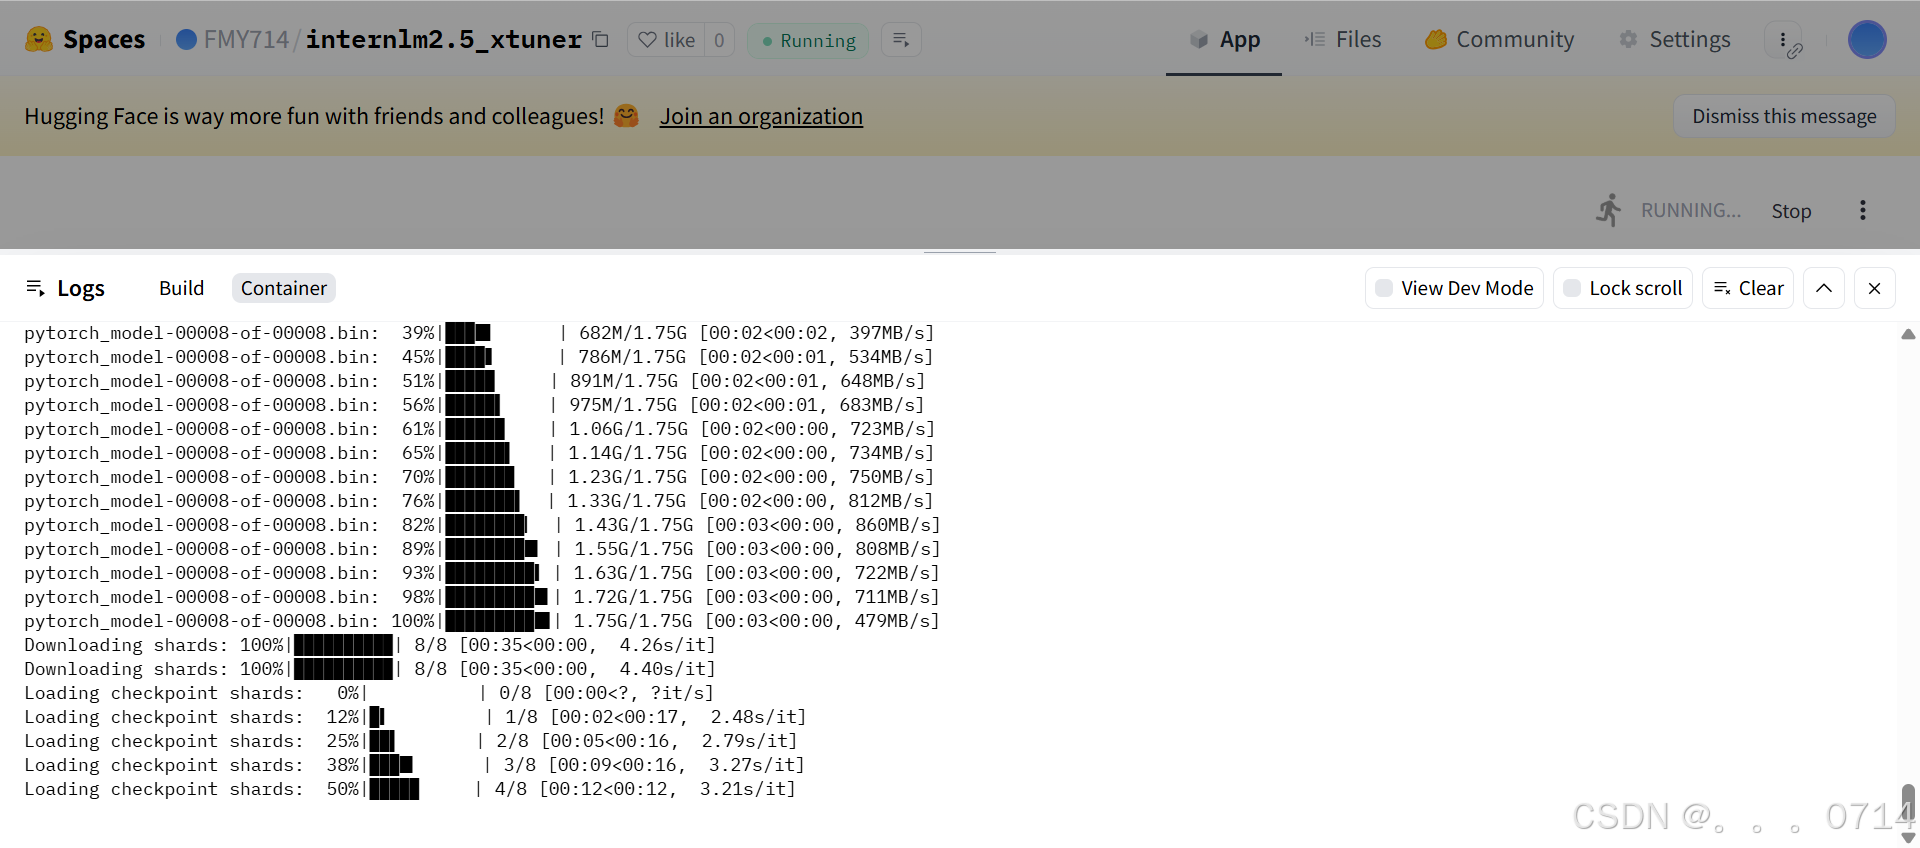The height and width of the screenshot is (848, 1920).
Task: Click the RUNNING... status text
Action: [x=1690, y=210]
